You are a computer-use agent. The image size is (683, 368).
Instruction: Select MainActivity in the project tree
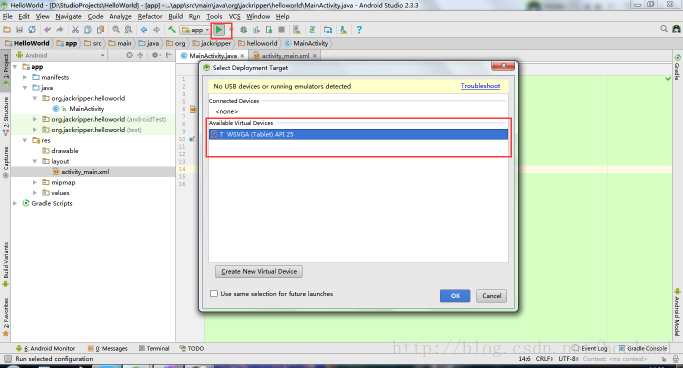pyautogui.click(x=87, y=109)
